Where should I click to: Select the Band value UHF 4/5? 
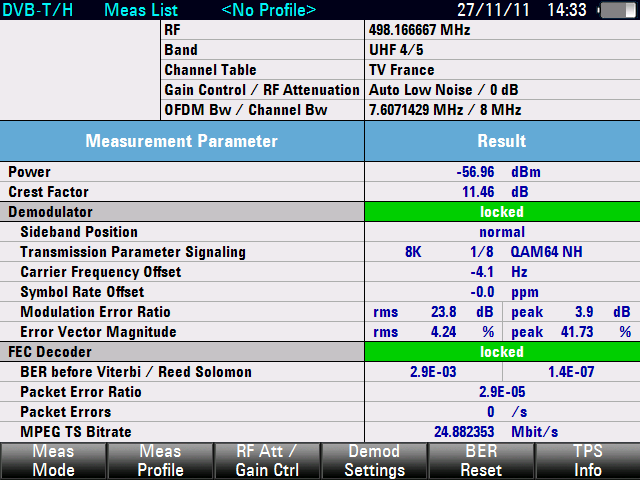click(396, 50)
